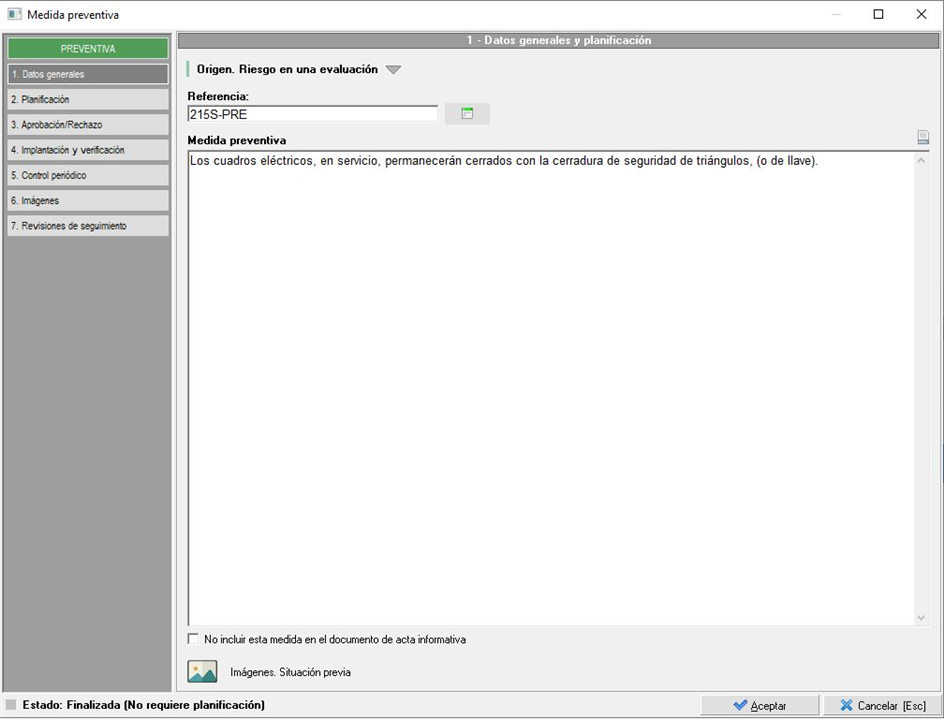Go to 4. Implantación y verificación
944x720 pixels.
tap(88, 150)
